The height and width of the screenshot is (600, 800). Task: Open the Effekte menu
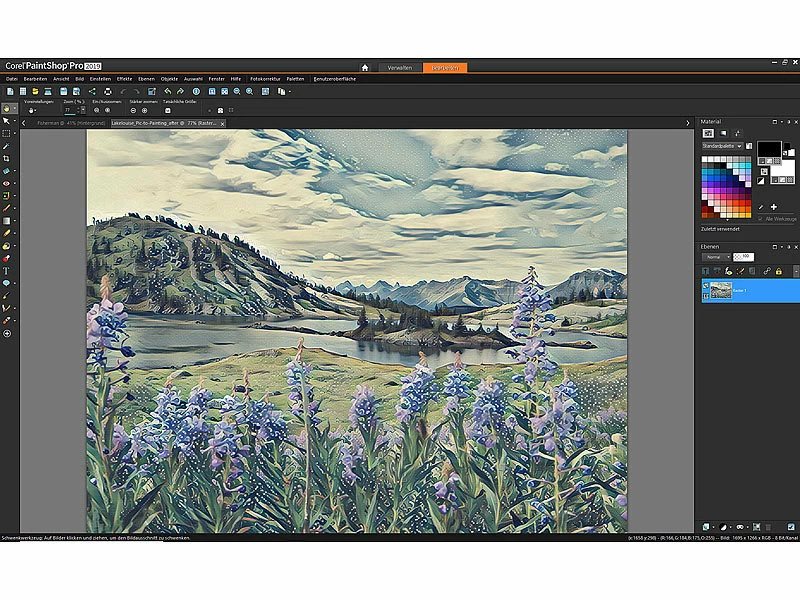tap(124, 78)
